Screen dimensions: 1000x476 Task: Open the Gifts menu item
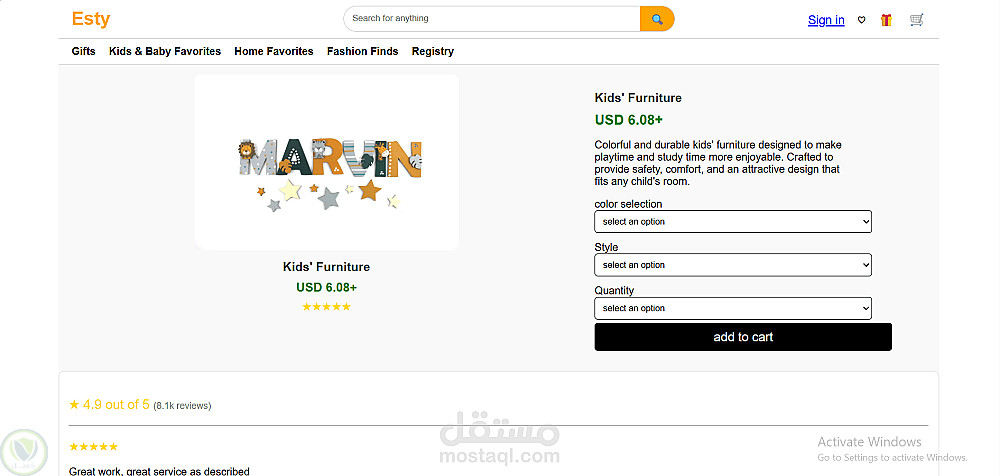pyautogui.click(x=84, y=51)
